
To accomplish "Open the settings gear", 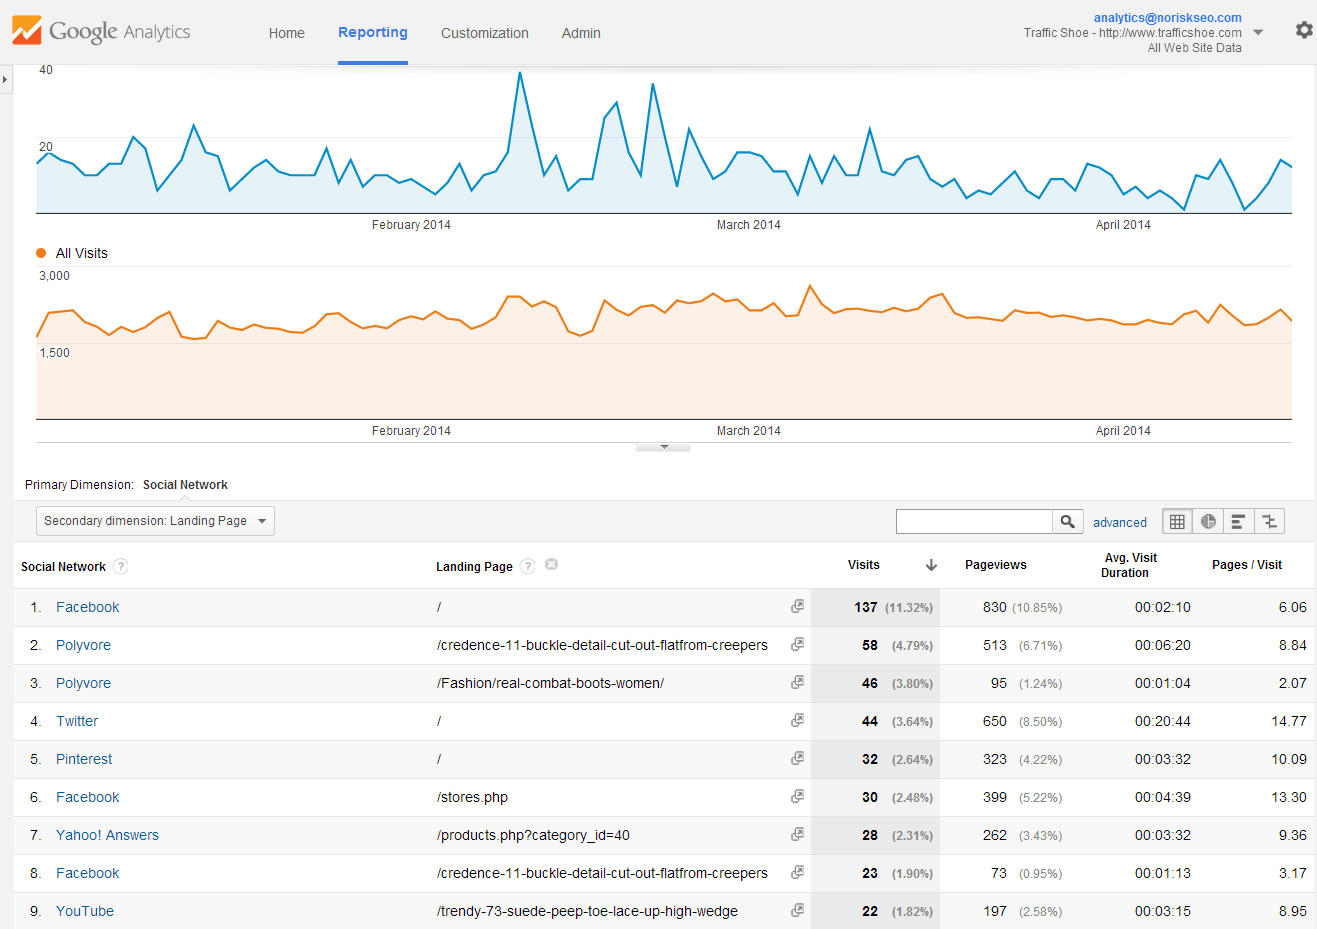I will point(1304,30).
